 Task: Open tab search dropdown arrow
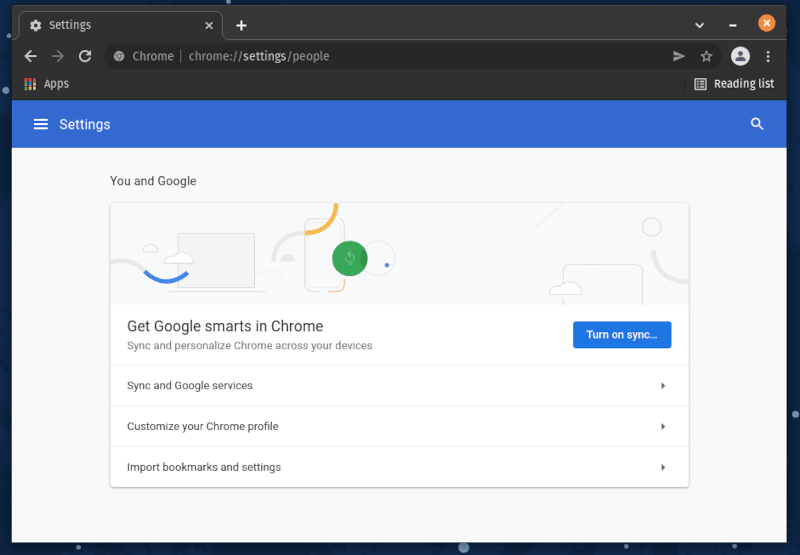699,24
